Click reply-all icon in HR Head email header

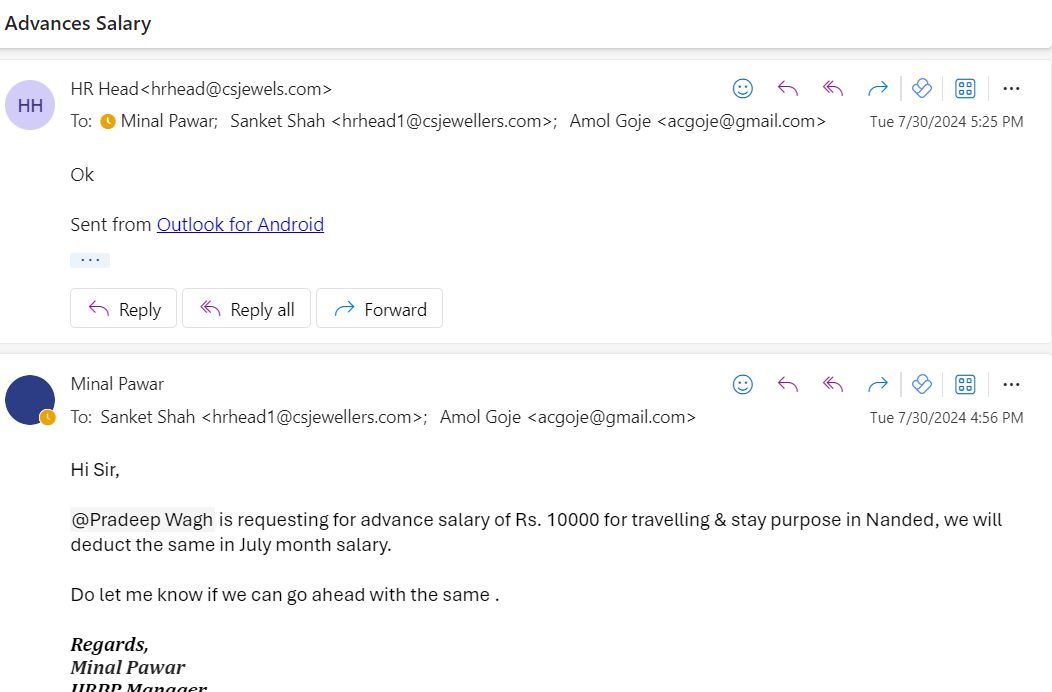(x=833, y=89)
